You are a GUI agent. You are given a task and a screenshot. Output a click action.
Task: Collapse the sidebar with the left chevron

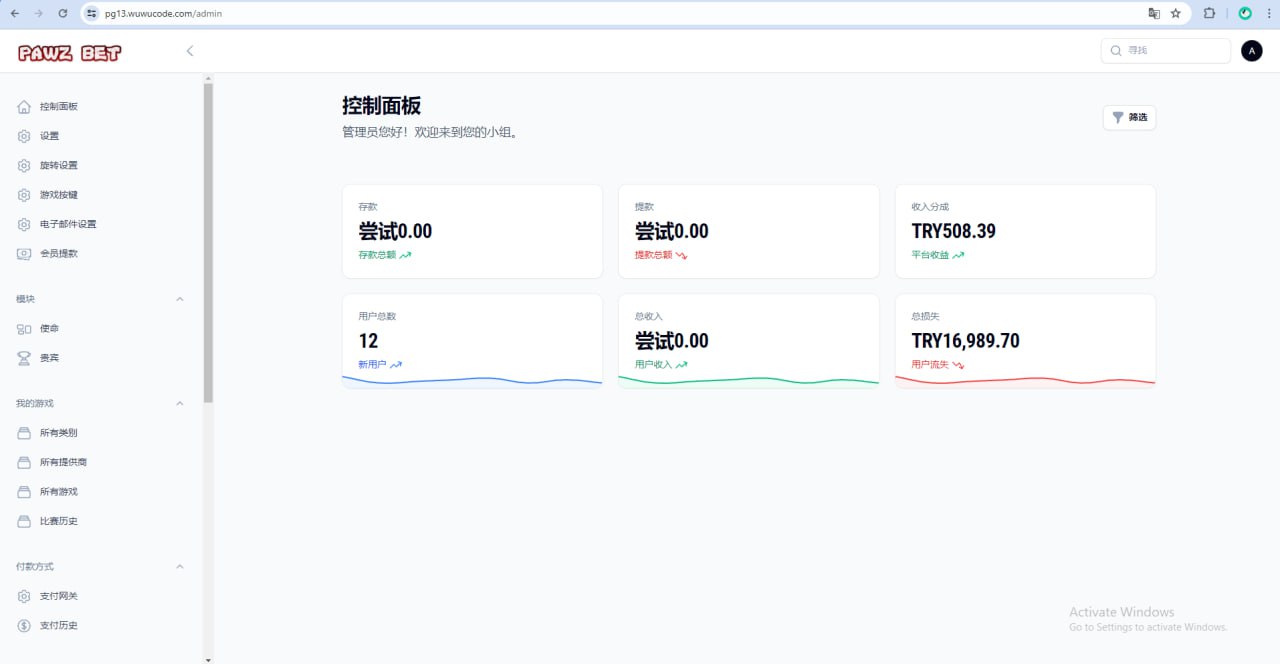[x=190, y=51]
